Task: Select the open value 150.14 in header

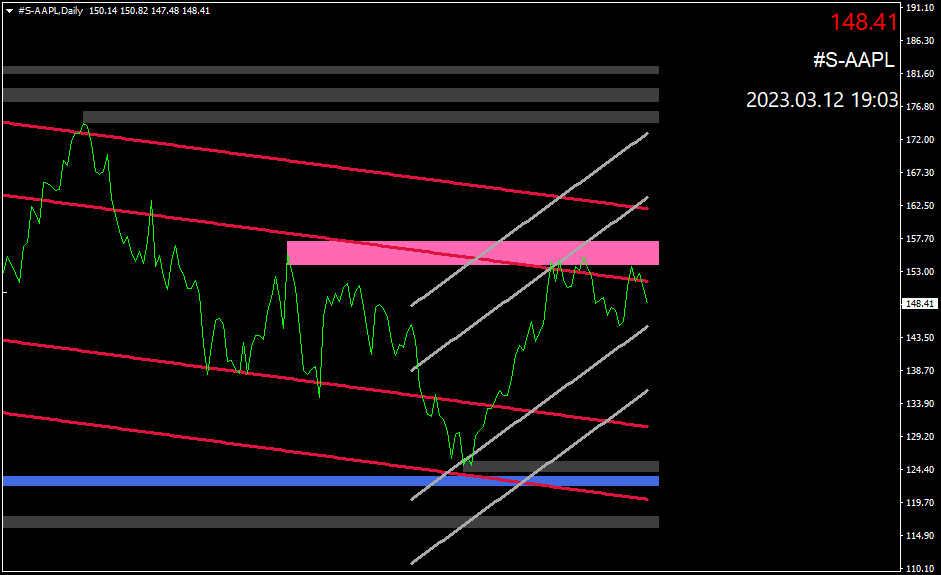Action: coord(103,11)
